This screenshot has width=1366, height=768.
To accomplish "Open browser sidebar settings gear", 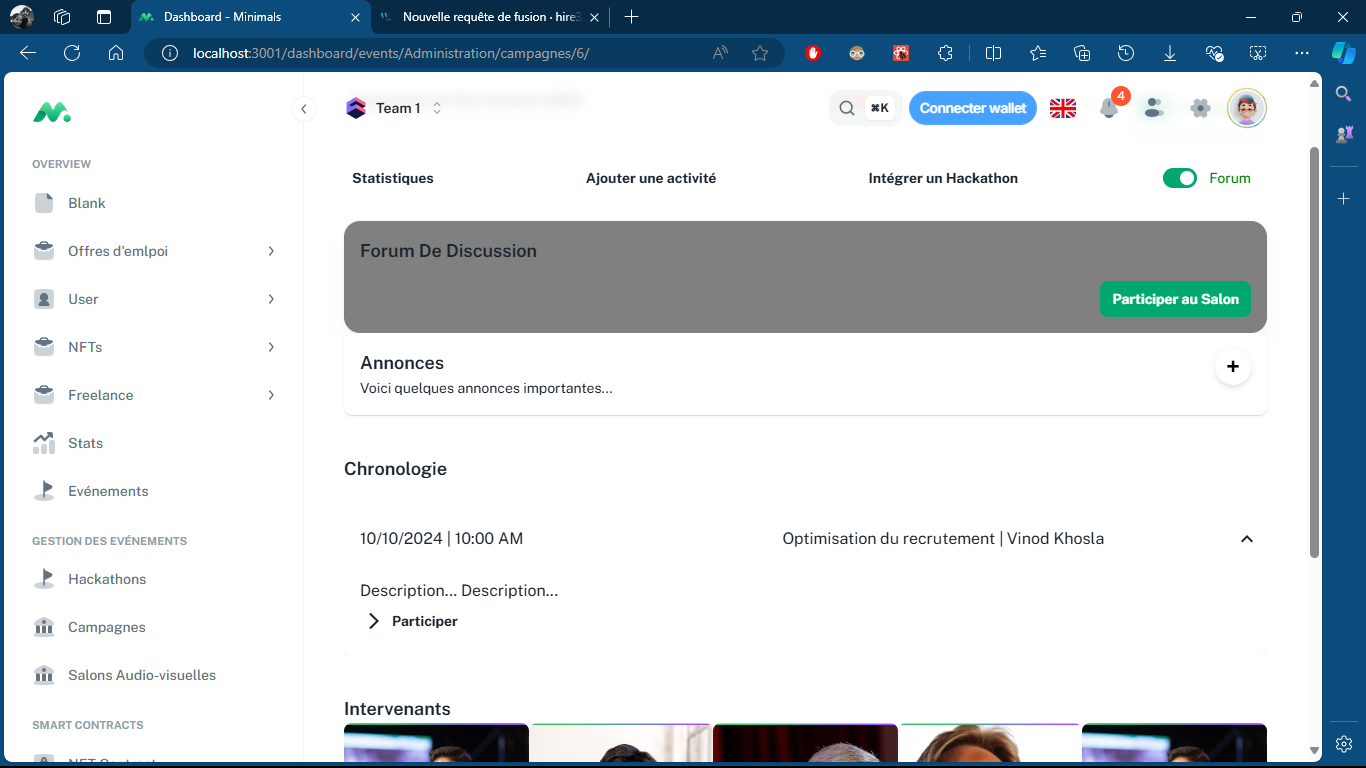I will 1344,744.
